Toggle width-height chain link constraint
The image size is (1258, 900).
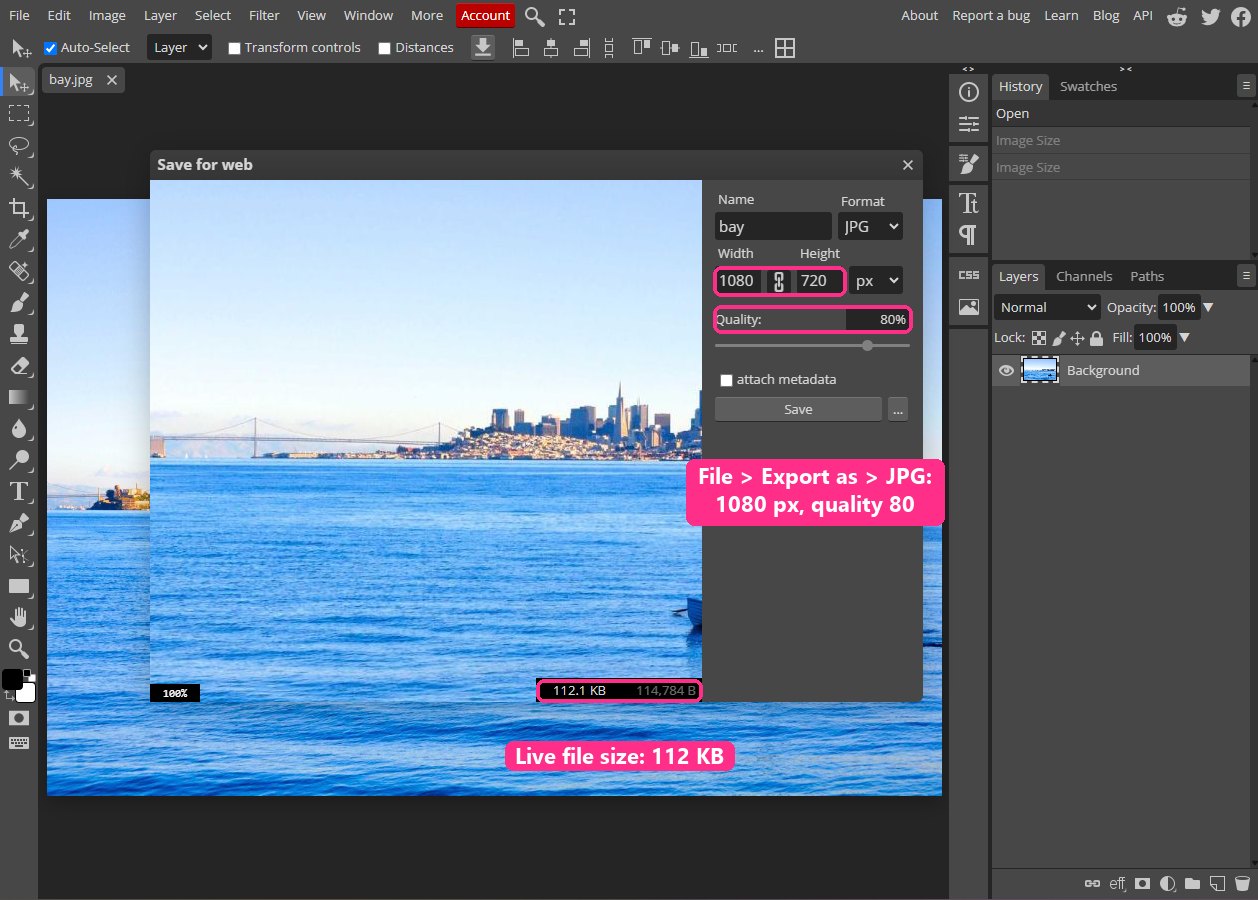(x=779, y=281)
